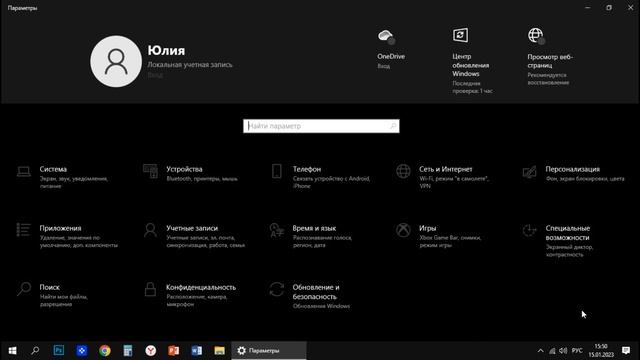The image size is (640, 360).
Task: Open the Телефон phone icon
Action: point(277,171)
